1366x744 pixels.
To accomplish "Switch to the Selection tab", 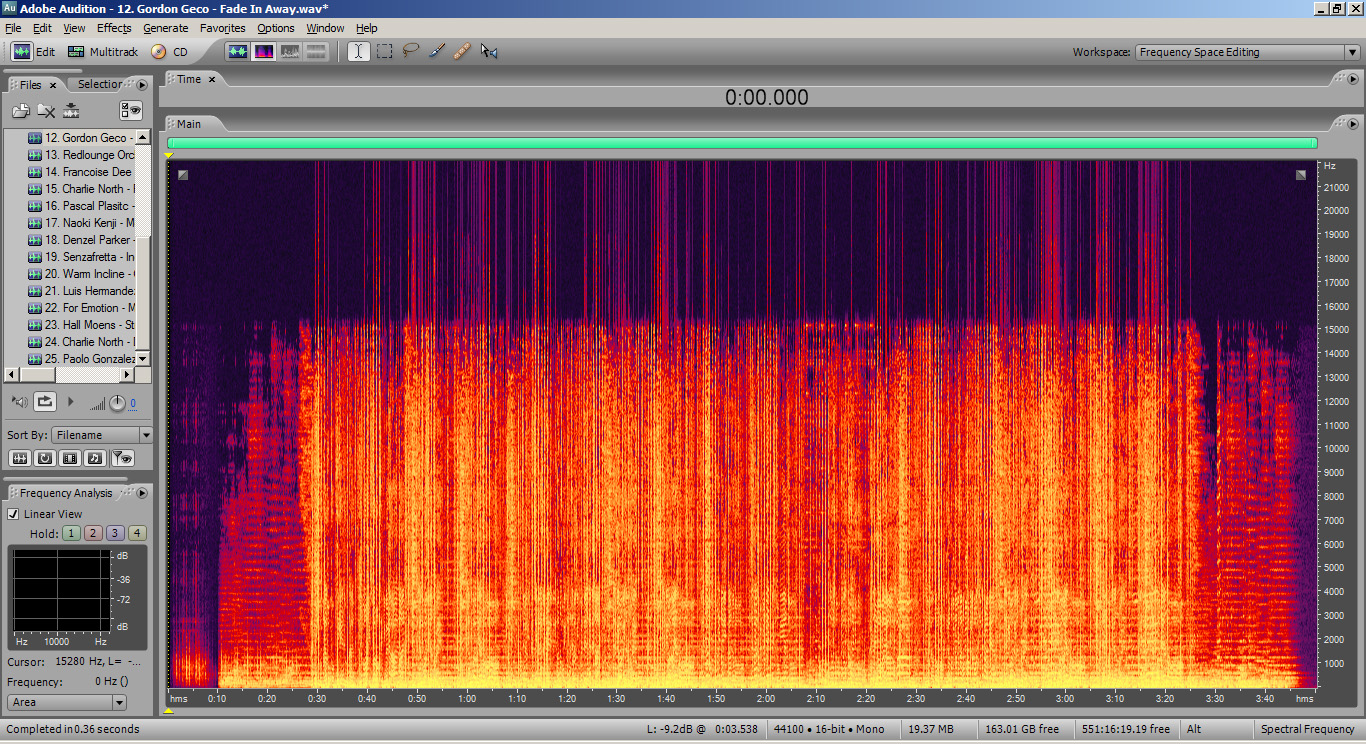I will [100, 85].
